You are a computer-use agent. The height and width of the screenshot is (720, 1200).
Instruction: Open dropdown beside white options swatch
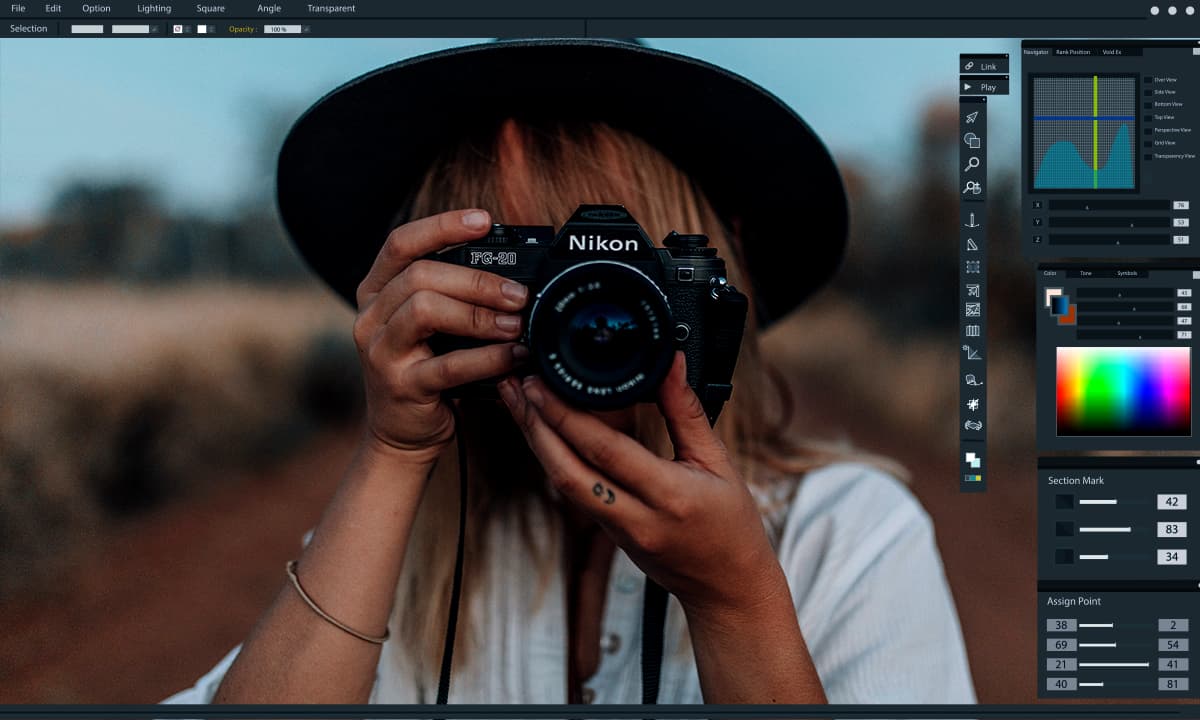pos(211,29)
